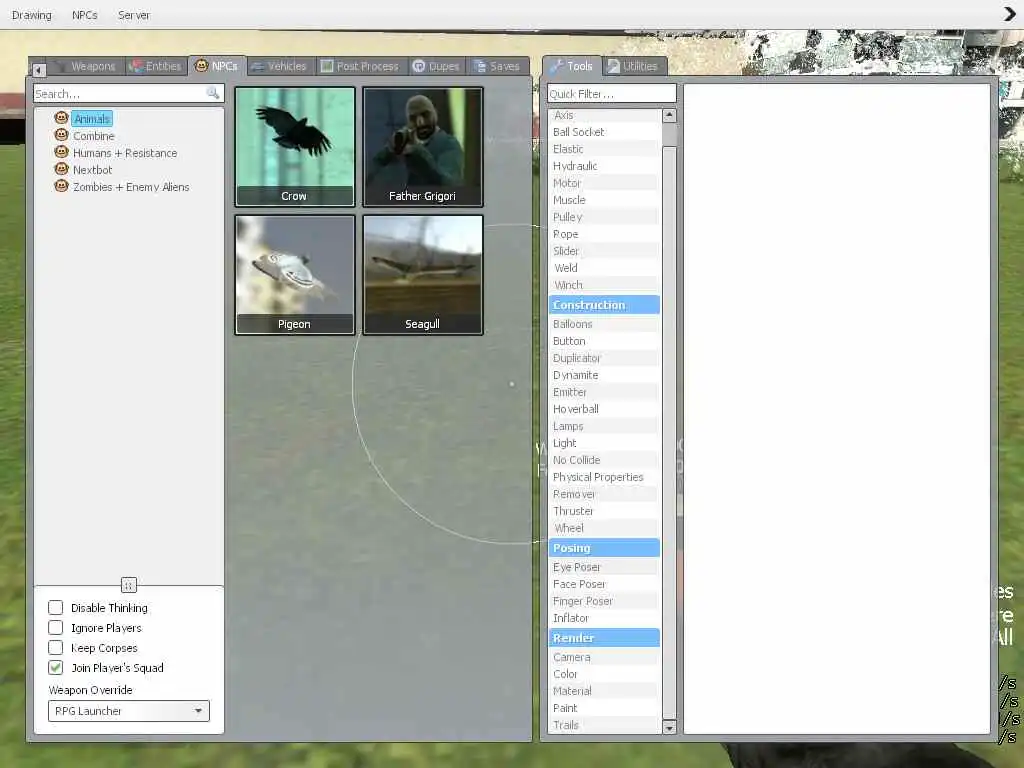Click the Vehicles tab icon

(x=257, y=66)
